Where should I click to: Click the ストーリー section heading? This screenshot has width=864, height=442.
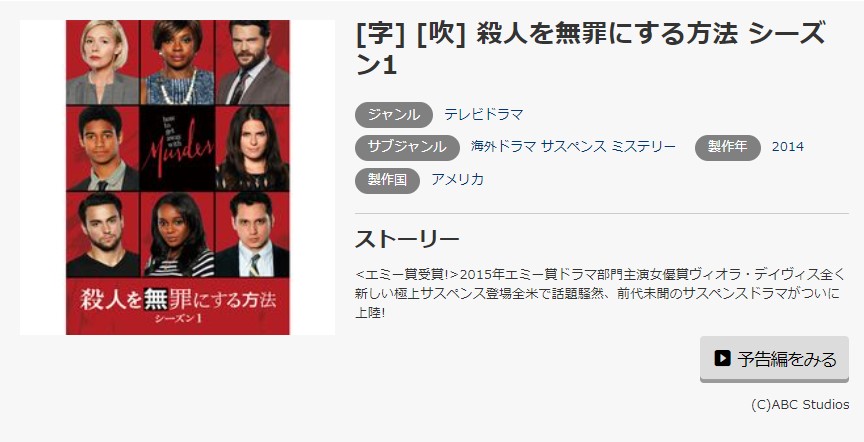coord(407,240)
